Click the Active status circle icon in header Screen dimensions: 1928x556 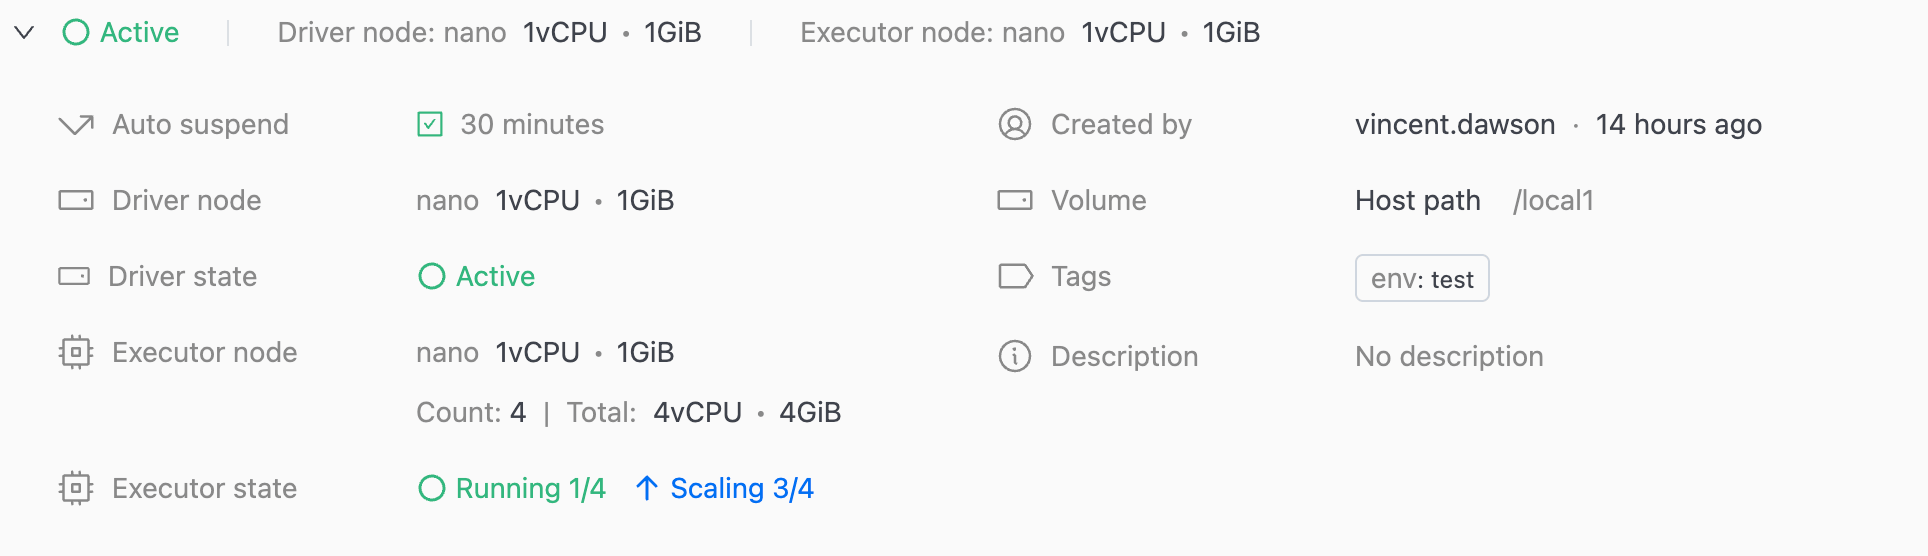pyautogui.click(x=76, y=33)
